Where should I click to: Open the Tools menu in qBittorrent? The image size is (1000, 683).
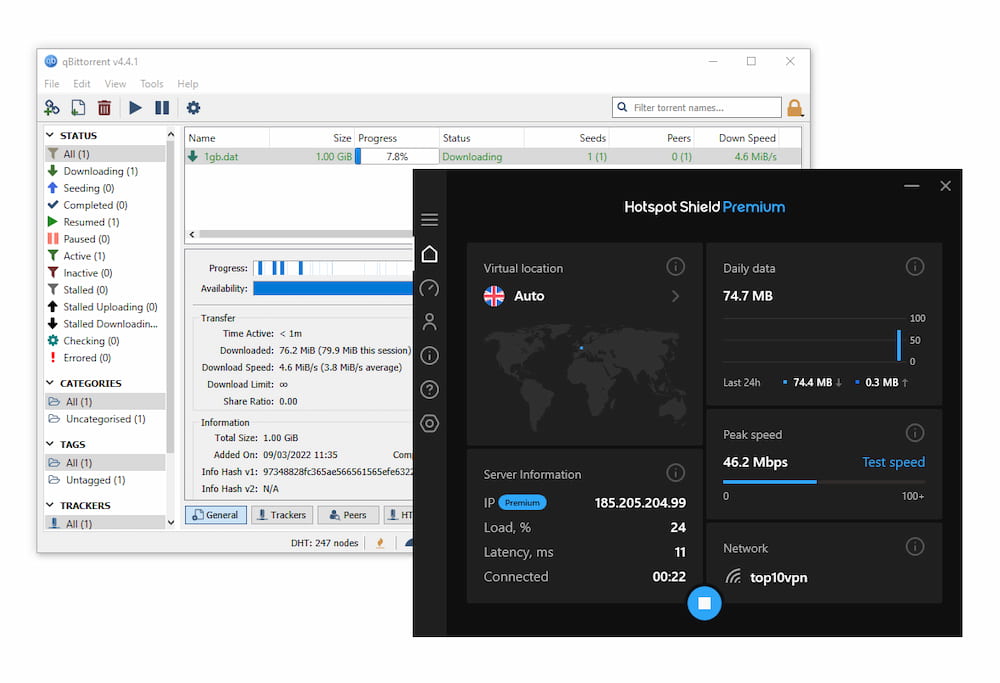pyautogui.click(x=151, y=84)
